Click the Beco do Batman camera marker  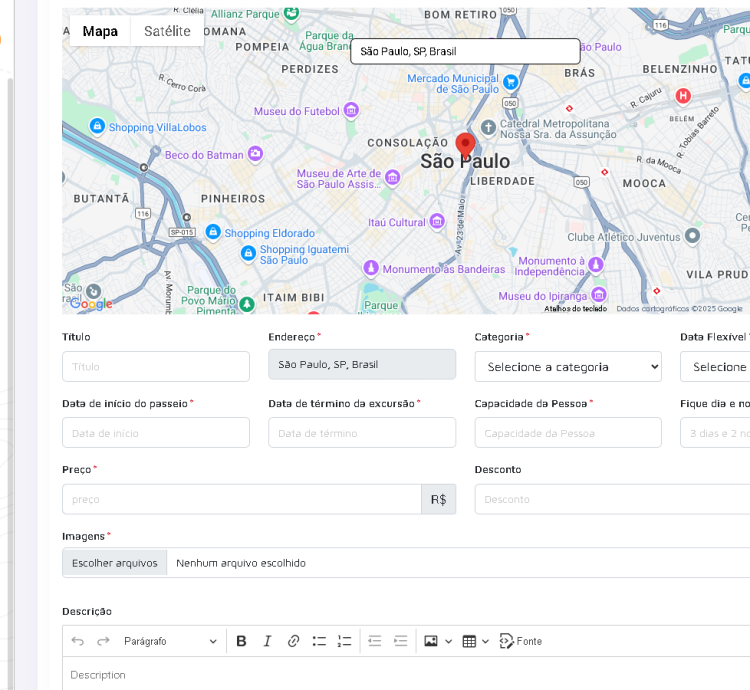[x=255, y=153]
